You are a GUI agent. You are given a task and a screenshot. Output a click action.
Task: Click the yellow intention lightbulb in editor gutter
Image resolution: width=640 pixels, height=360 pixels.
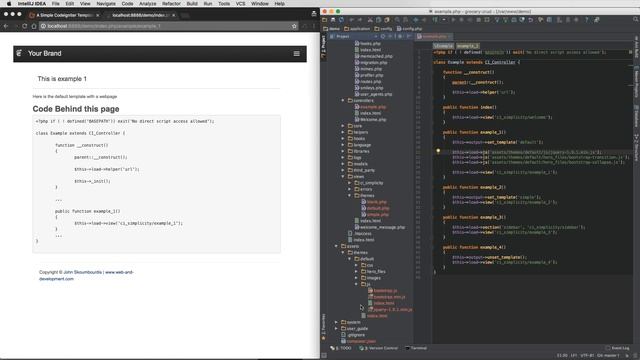click(438, 151)
